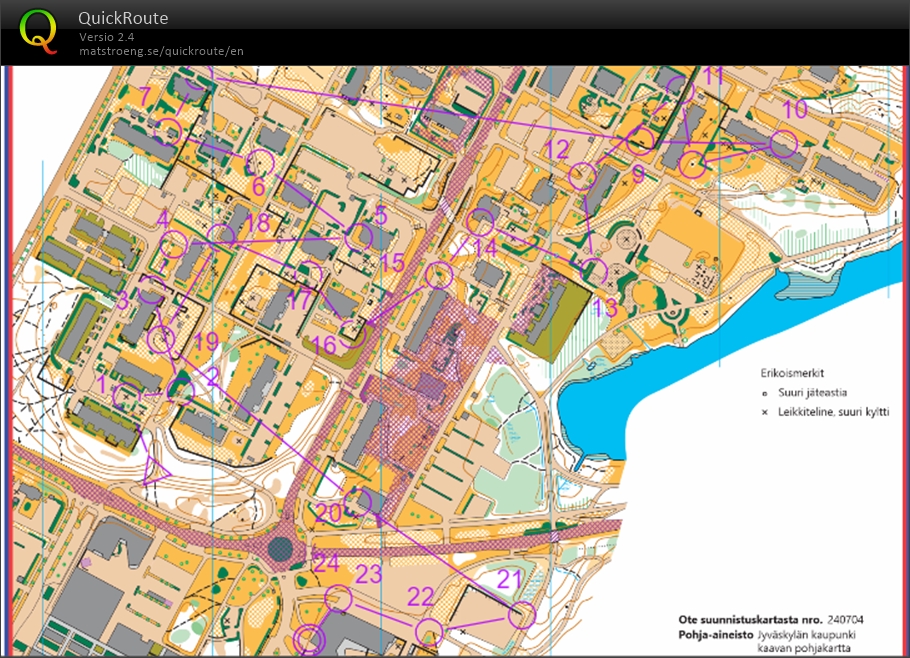Open the matstroeng.se/quickroute/en link
The image size is (910, 658).
(x=161, y=51)
